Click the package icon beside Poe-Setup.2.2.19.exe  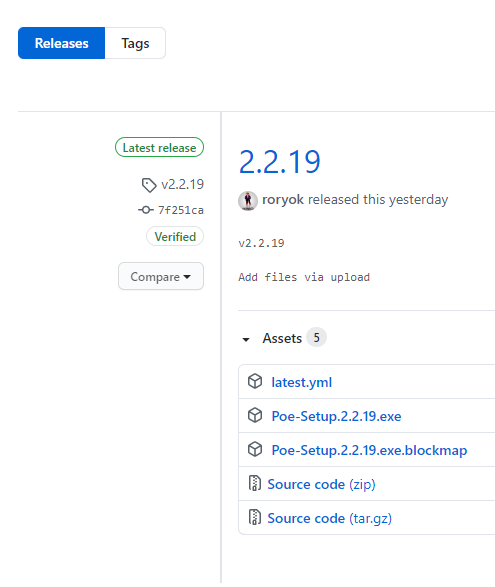pos(255,415)
